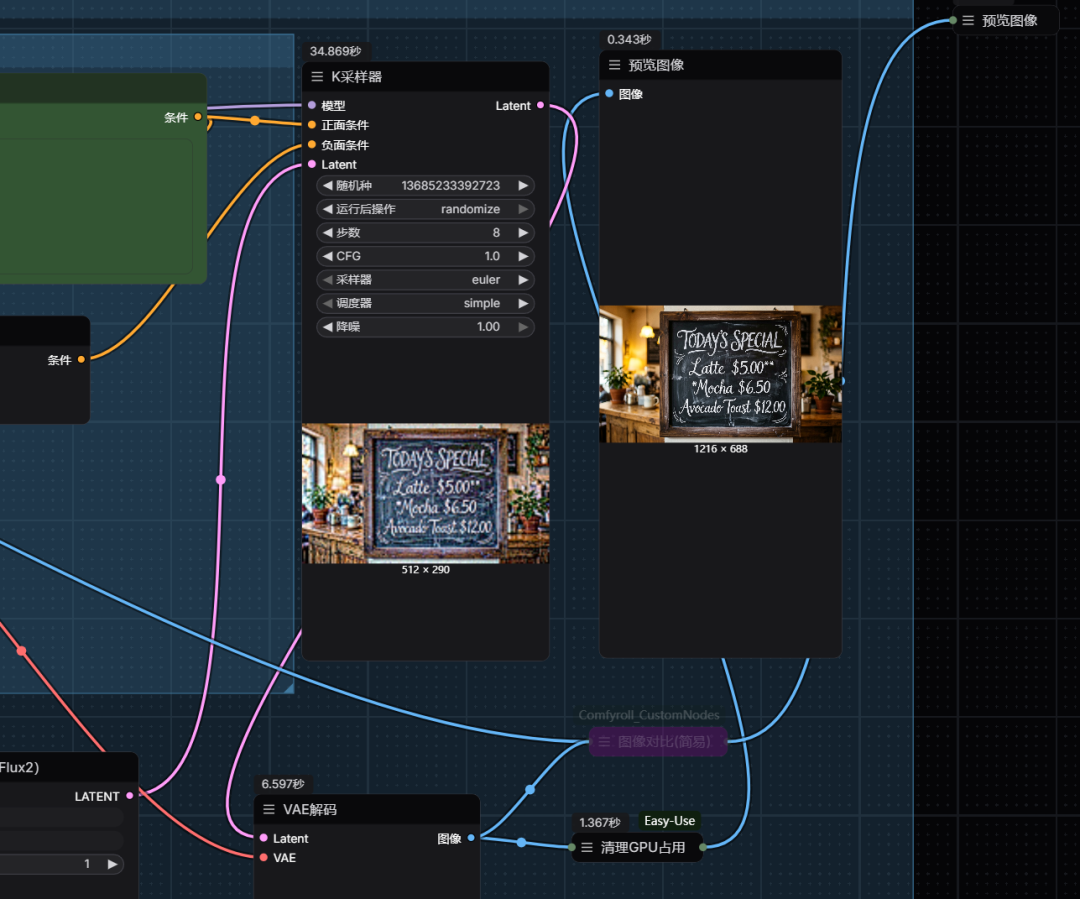Open the K采样器 node menu icon

pos(317,77)
